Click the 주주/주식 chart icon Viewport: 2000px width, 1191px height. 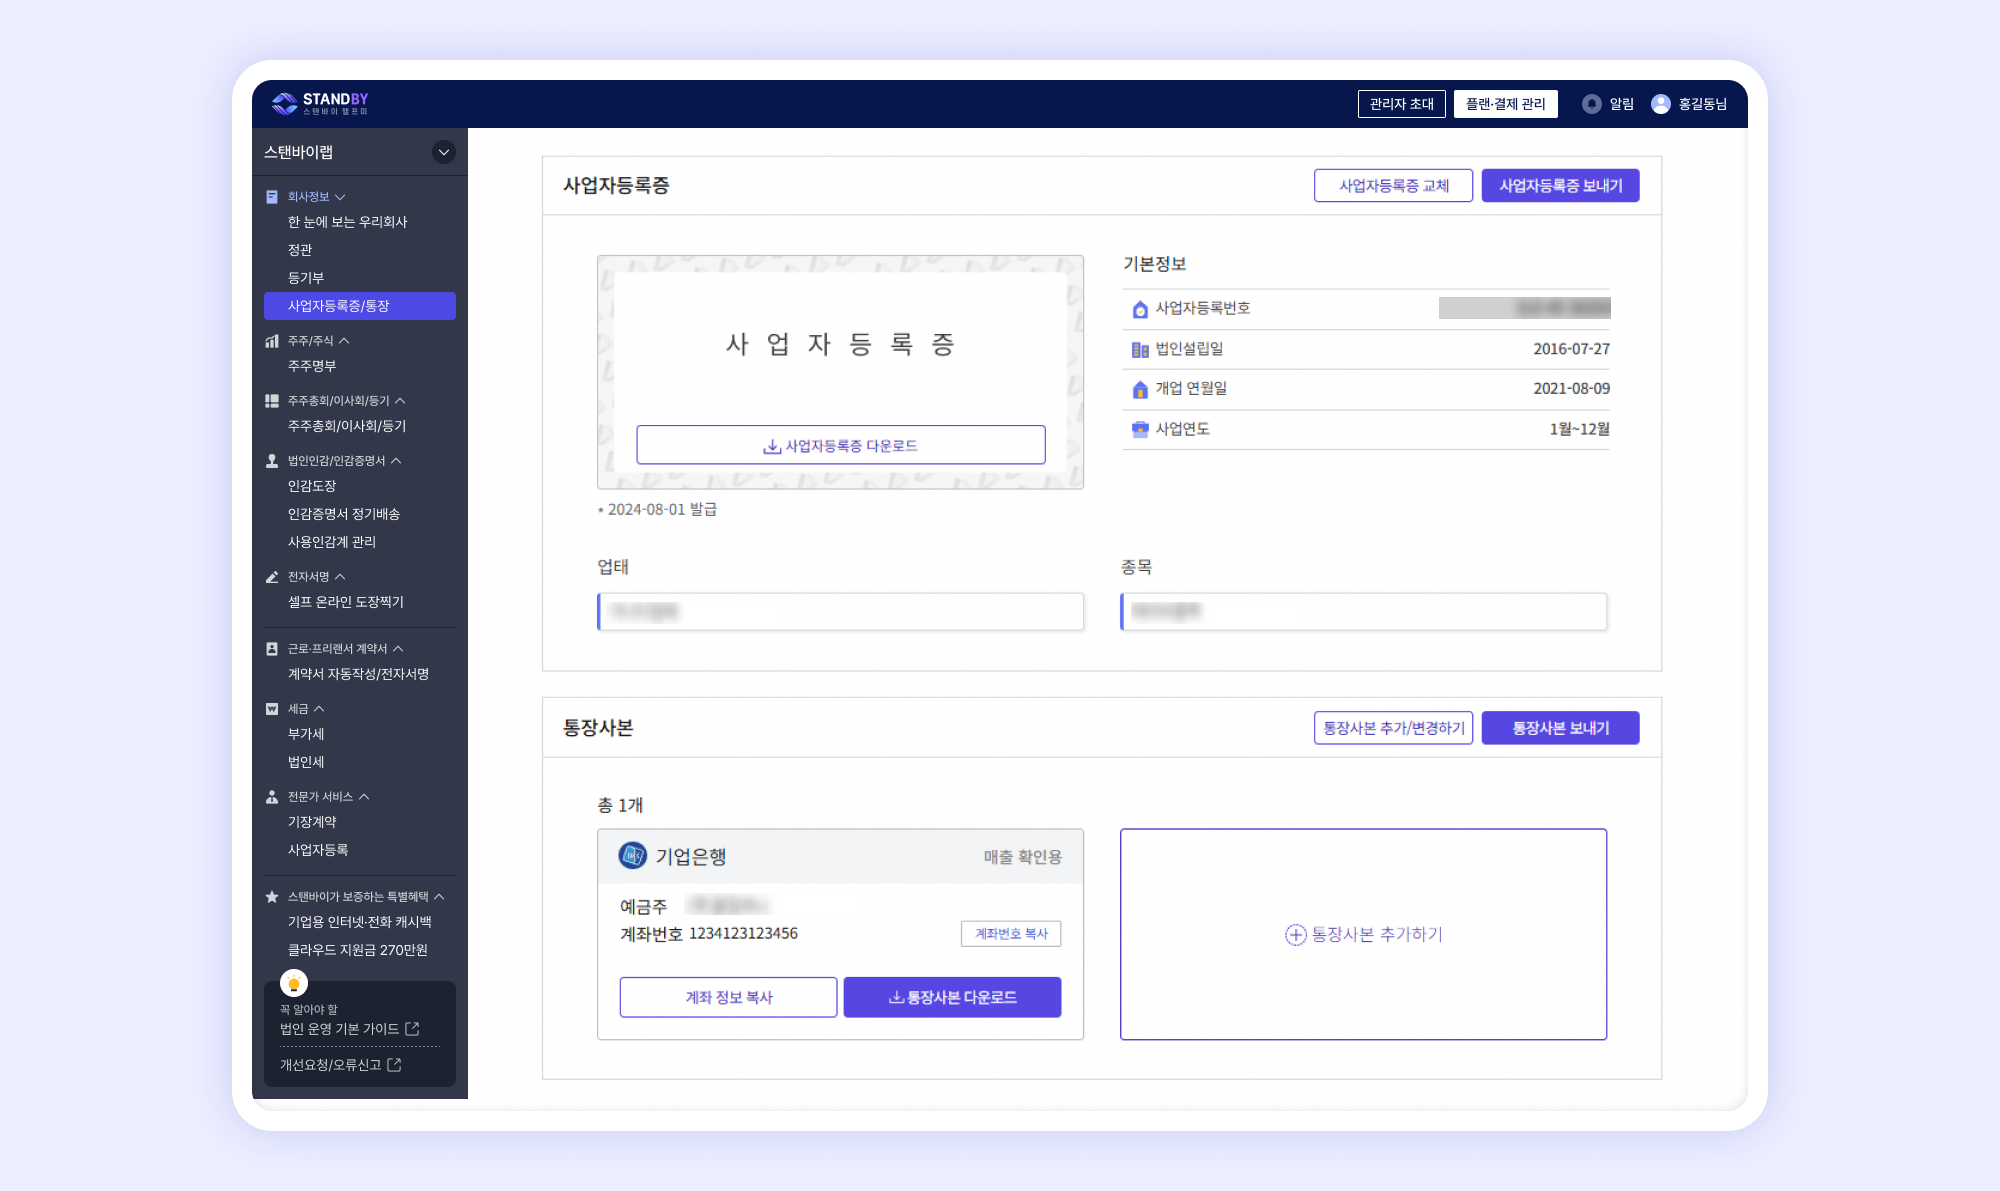tap(272, 341)
